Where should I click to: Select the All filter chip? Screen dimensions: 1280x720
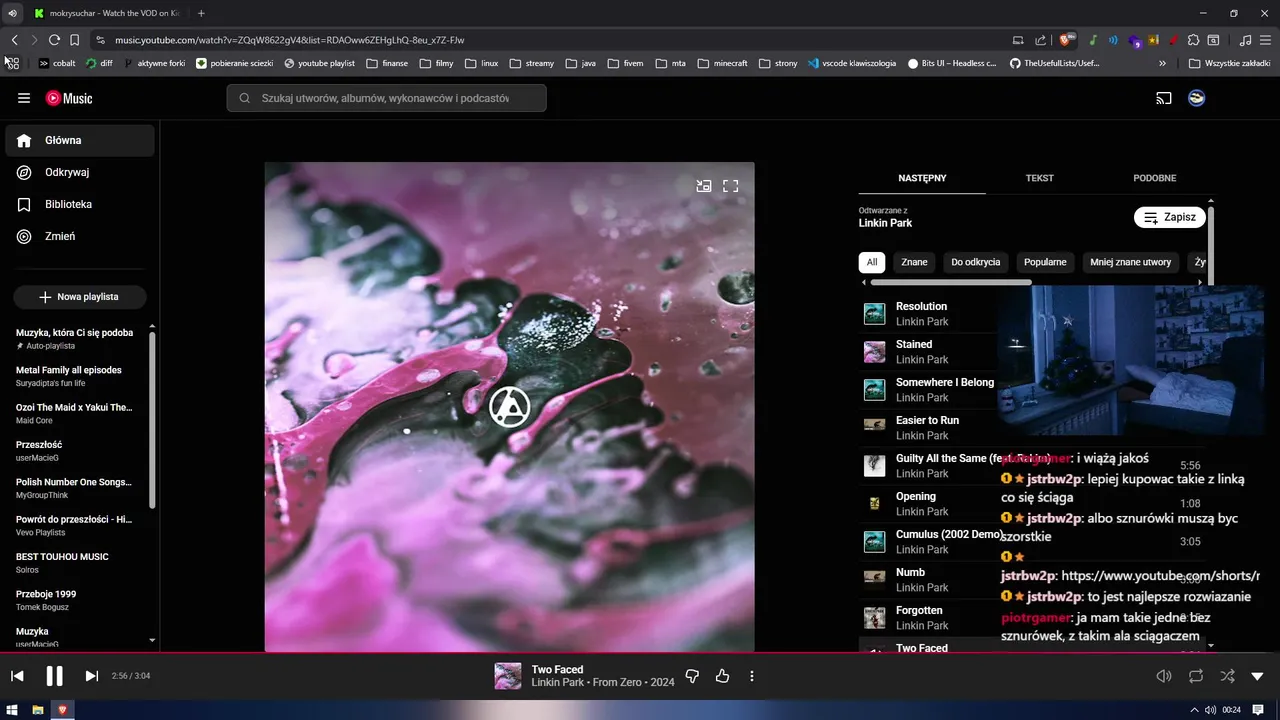[x=872, y=262]
